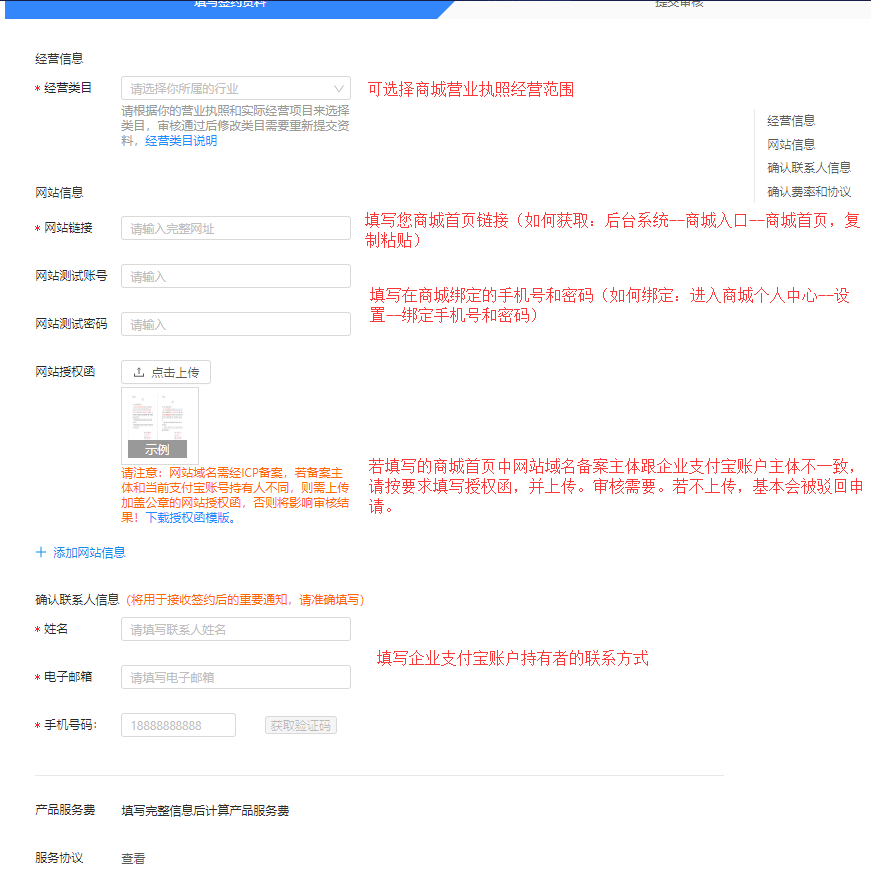Focus the 网站测试账号 input field
Screen dimensions: 871x869
tap(235, 277)
